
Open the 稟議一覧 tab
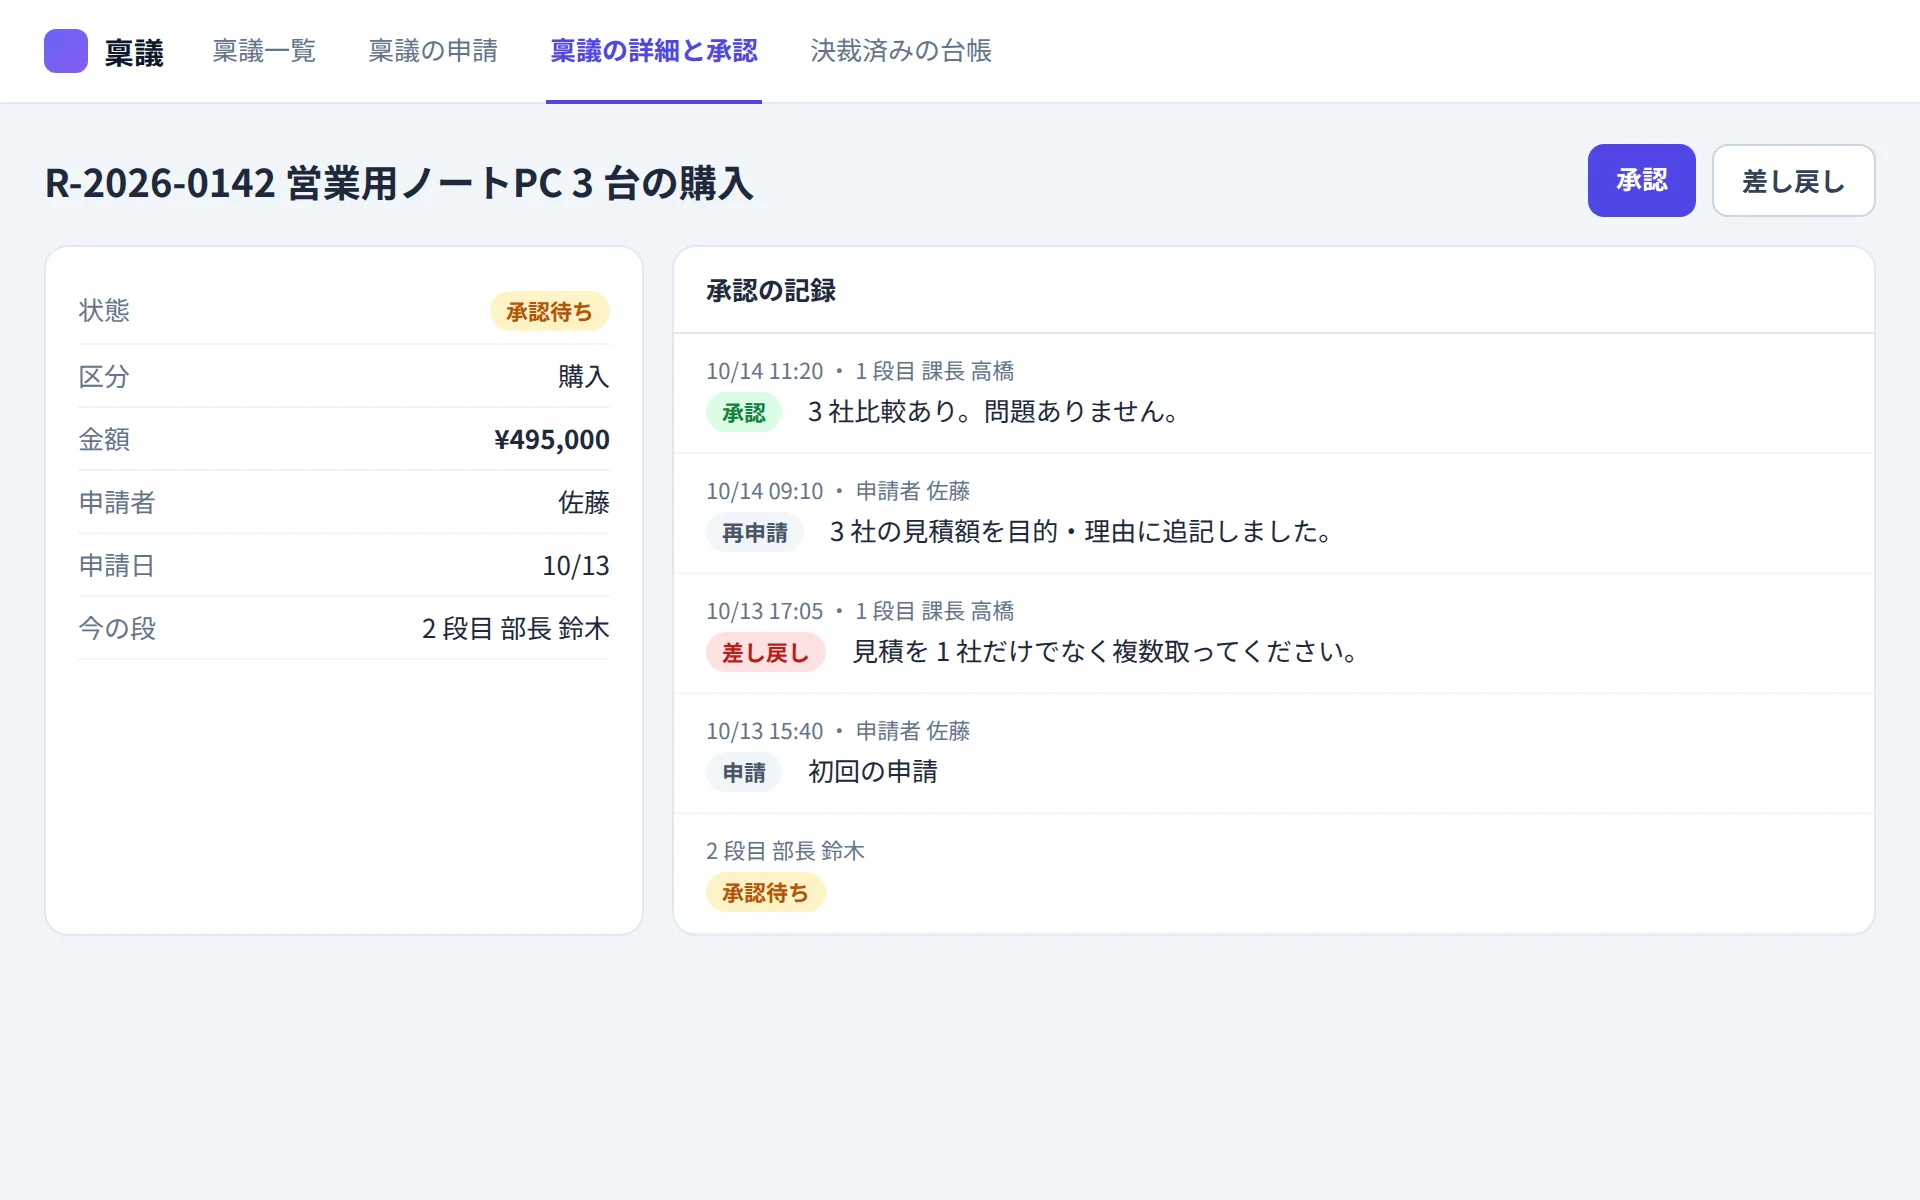[264, 51]
